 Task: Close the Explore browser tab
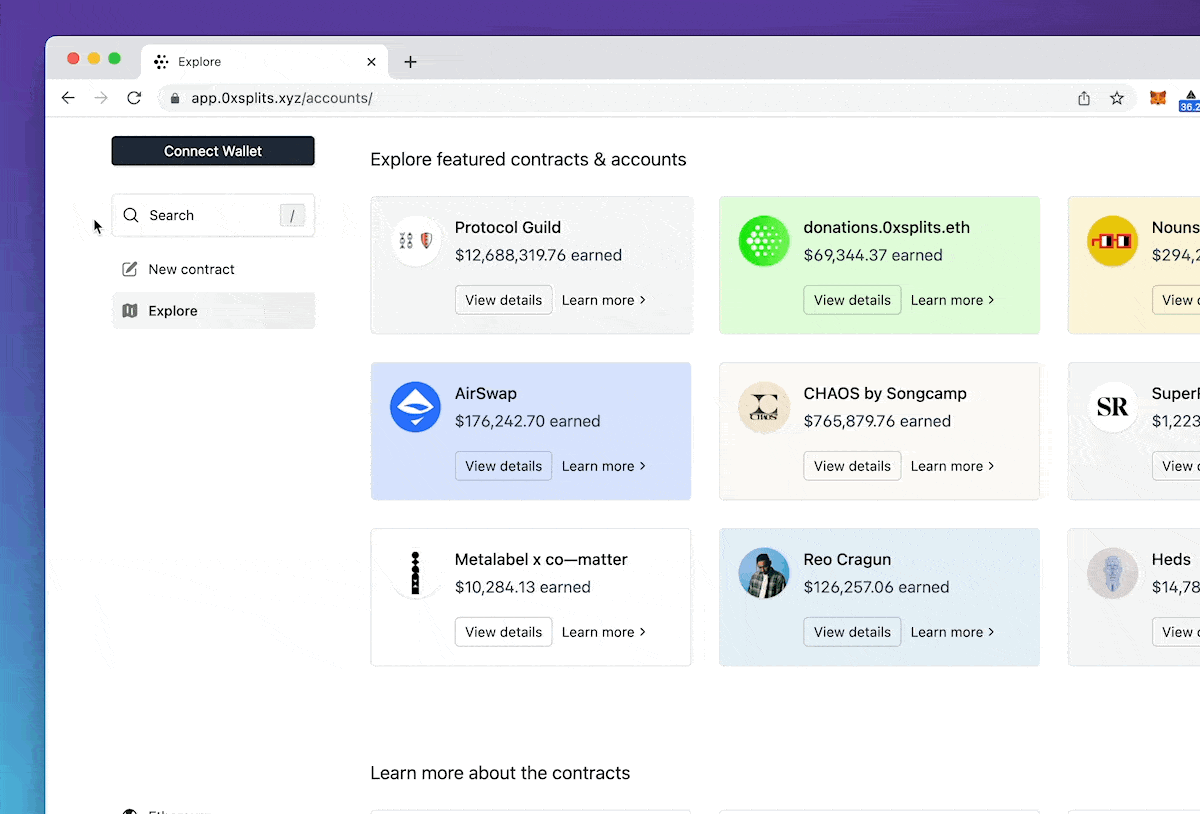point(371,62)
